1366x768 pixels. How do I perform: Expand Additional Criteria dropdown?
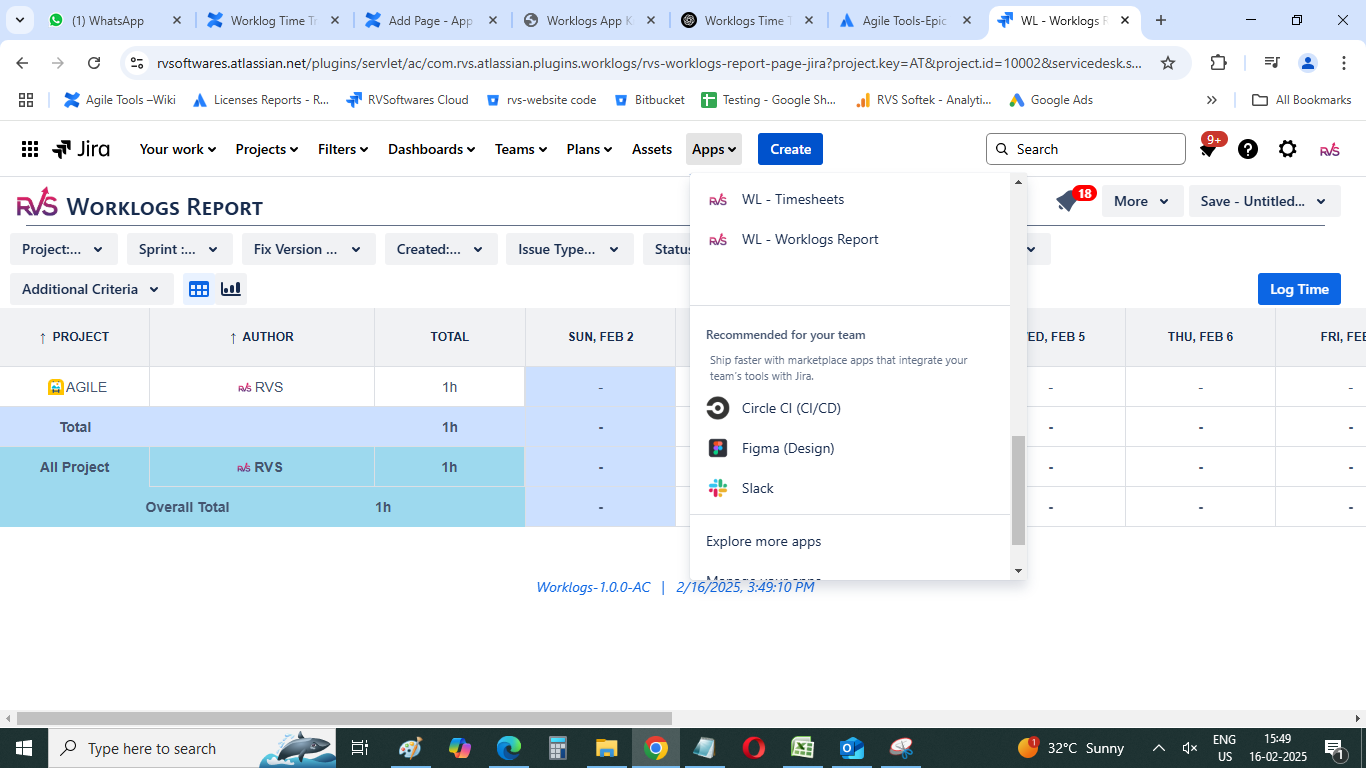tap(92, 289)
